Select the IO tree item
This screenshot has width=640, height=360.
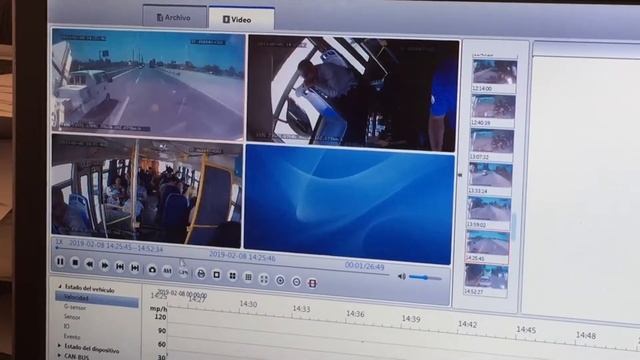(67, 326)
